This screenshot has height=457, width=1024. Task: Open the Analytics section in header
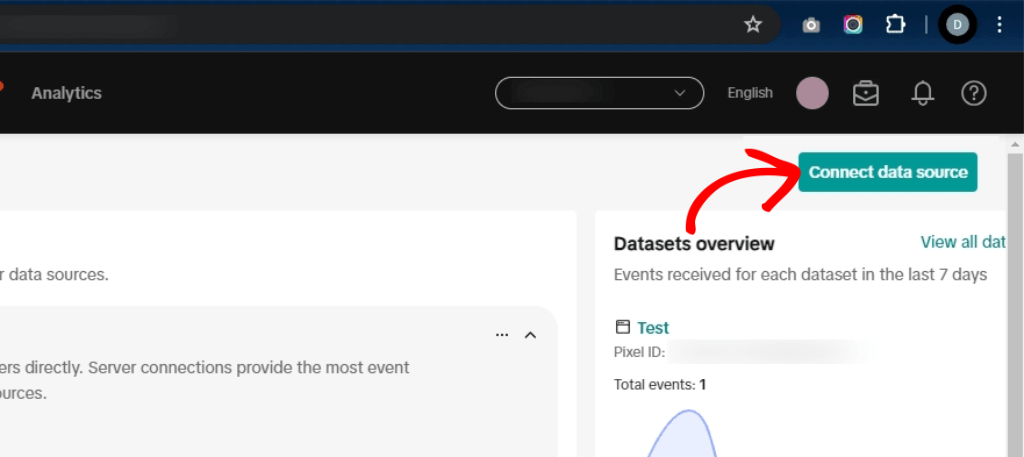coord(67,93)
